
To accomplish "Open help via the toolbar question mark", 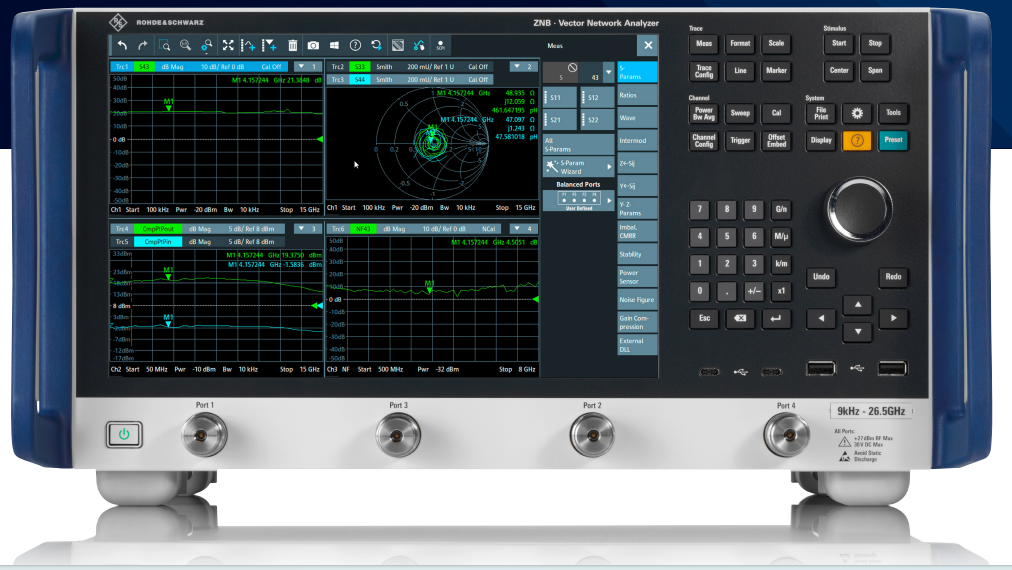I will (x=355, y=46).
